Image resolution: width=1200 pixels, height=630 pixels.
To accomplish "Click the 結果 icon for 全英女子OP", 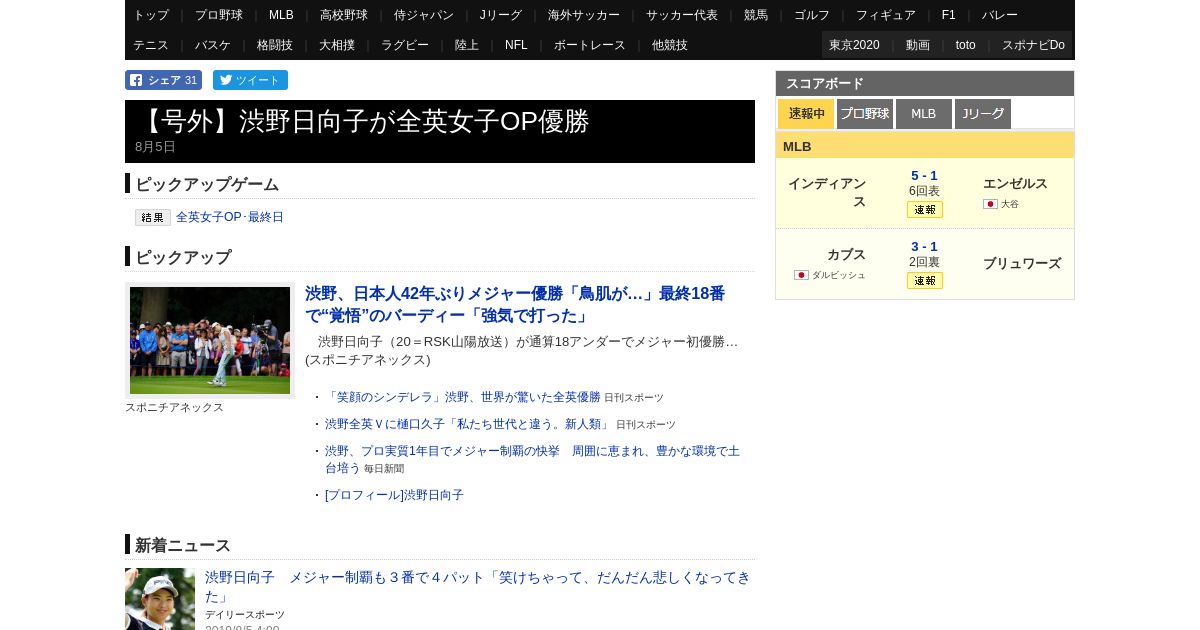I will coord(153,217).
